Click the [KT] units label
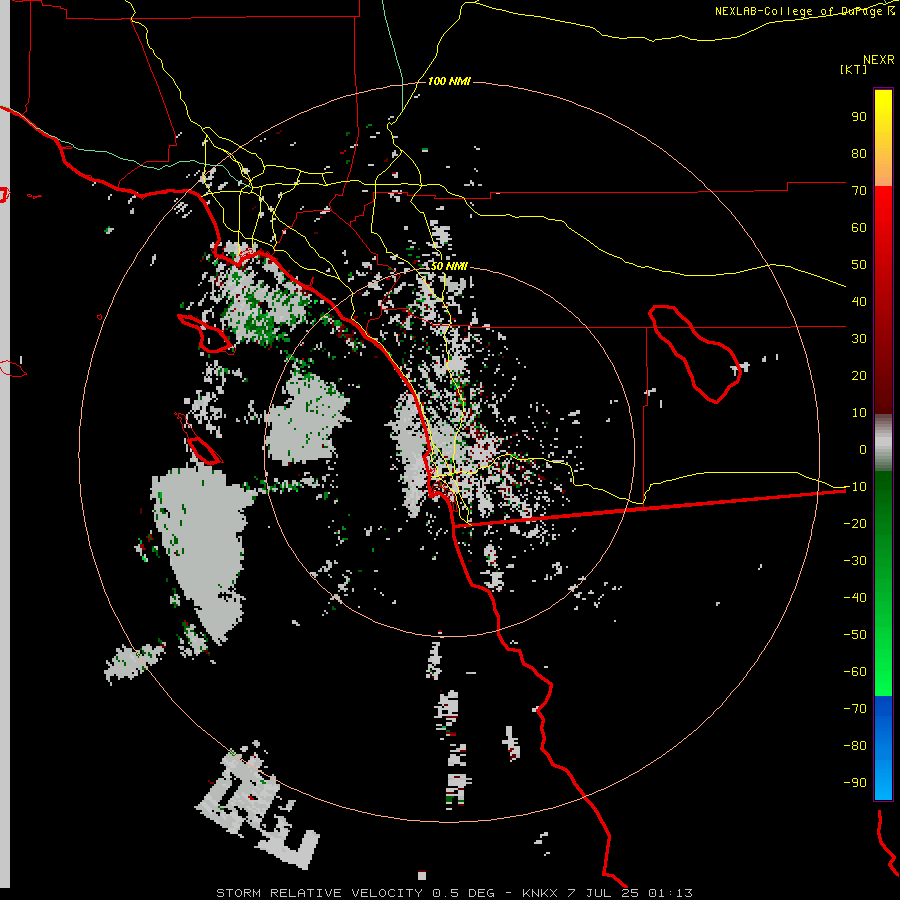 point(854,69)
